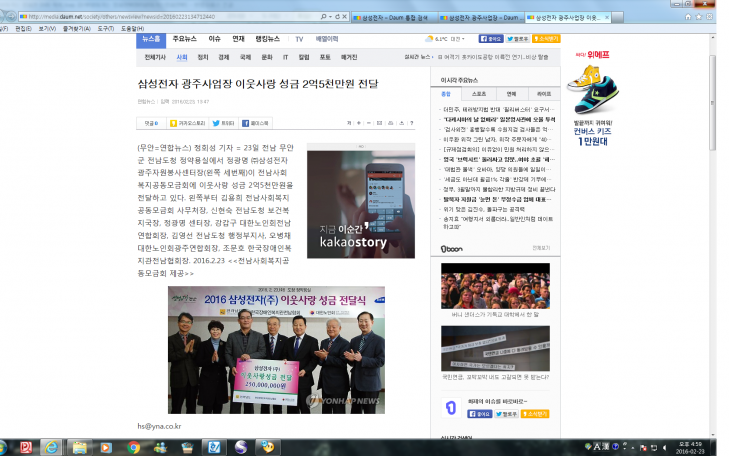
Task: Close the current 삼성전자 광주사업장 이웃 tab
Action: click(607, 18)
